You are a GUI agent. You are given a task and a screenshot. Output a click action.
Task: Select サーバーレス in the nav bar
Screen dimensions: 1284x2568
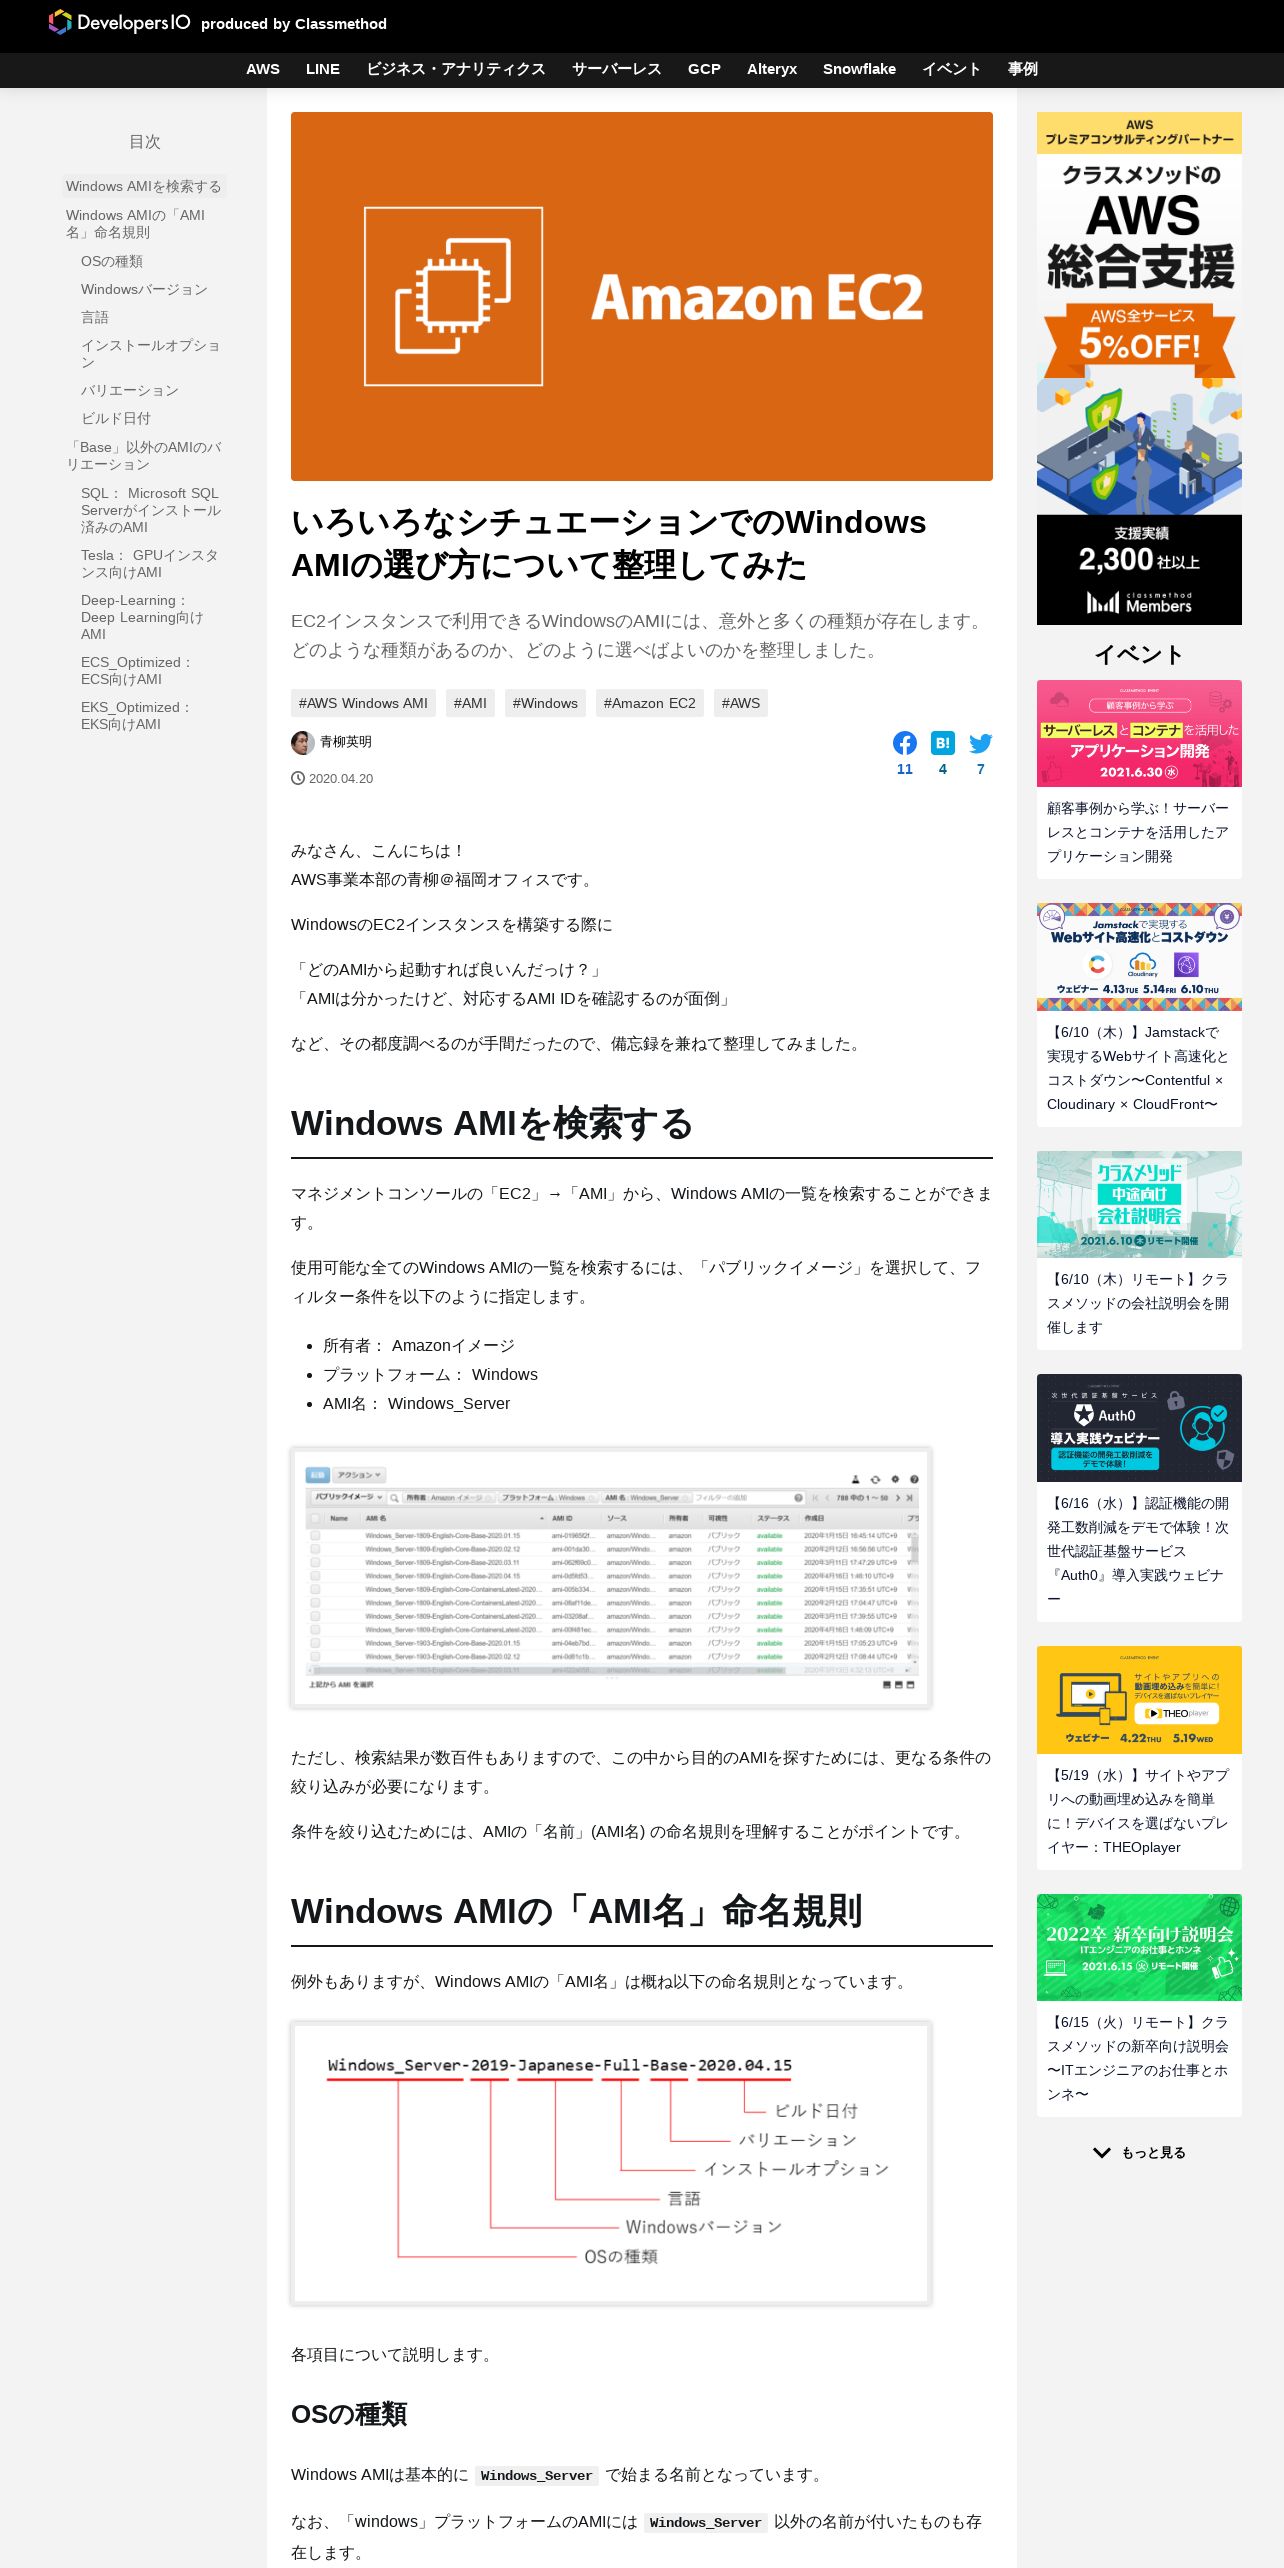tap(617, 69)
